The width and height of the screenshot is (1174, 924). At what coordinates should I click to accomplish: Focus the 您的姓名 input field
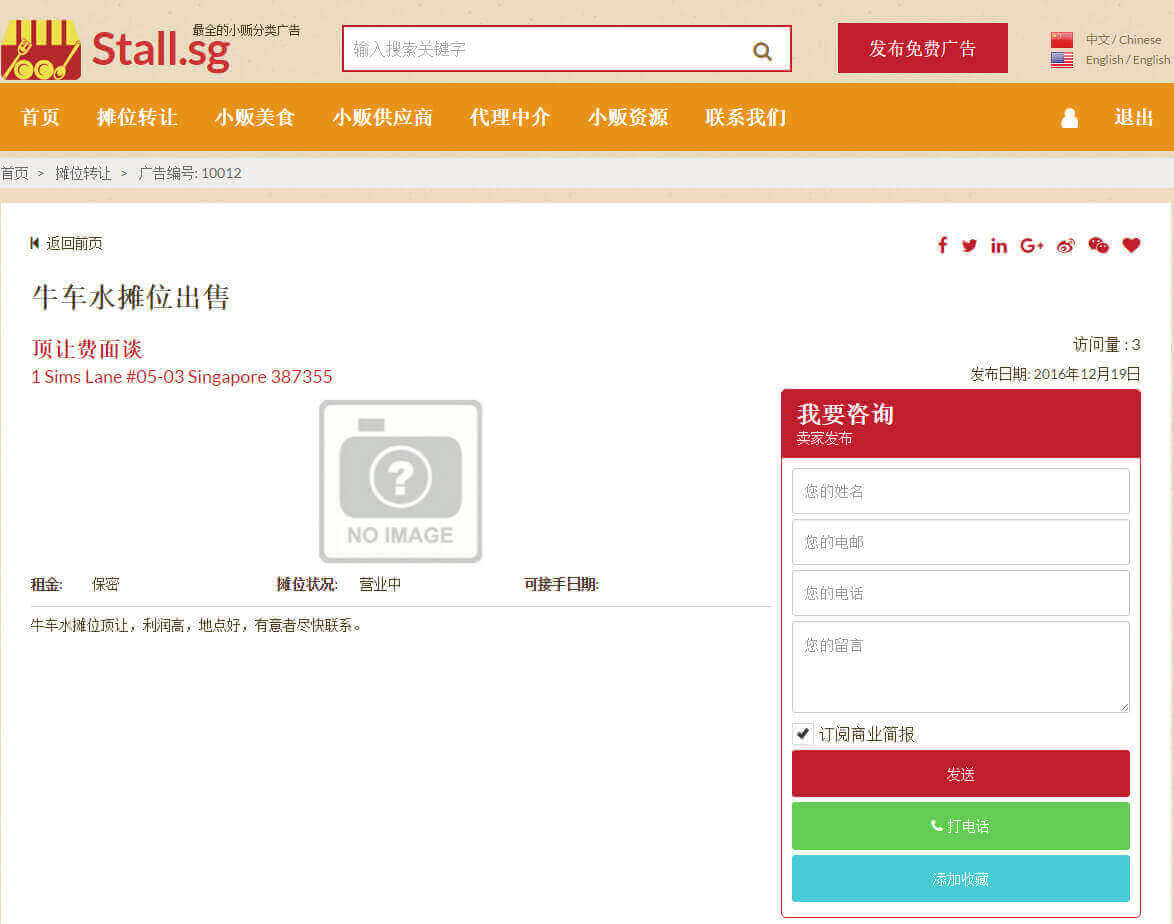point(960,491)
